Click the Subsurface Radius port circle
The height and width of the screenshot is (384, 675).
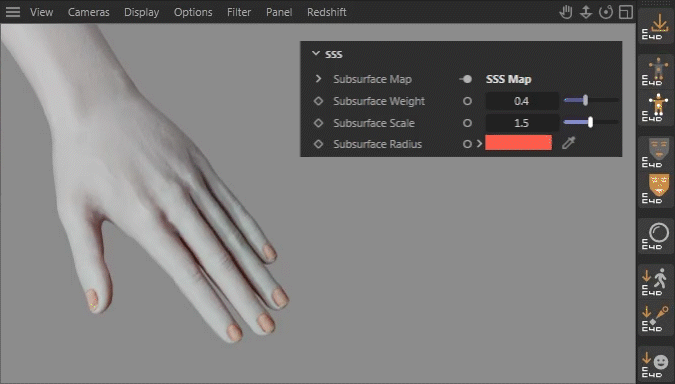(467, 144)
